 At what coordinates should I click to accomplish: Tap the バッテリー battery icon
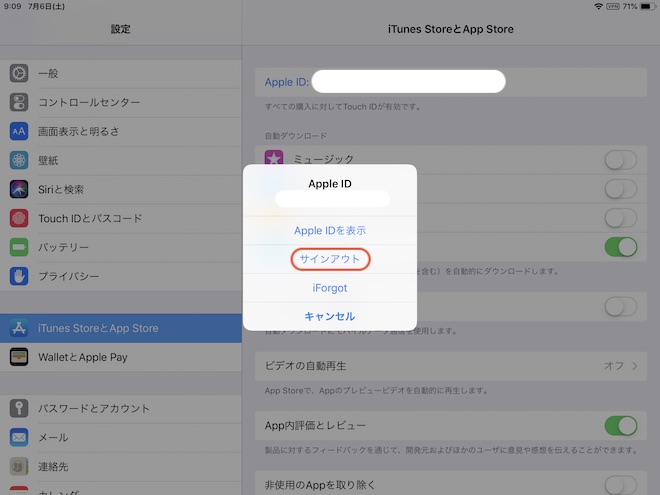(19, 248)
